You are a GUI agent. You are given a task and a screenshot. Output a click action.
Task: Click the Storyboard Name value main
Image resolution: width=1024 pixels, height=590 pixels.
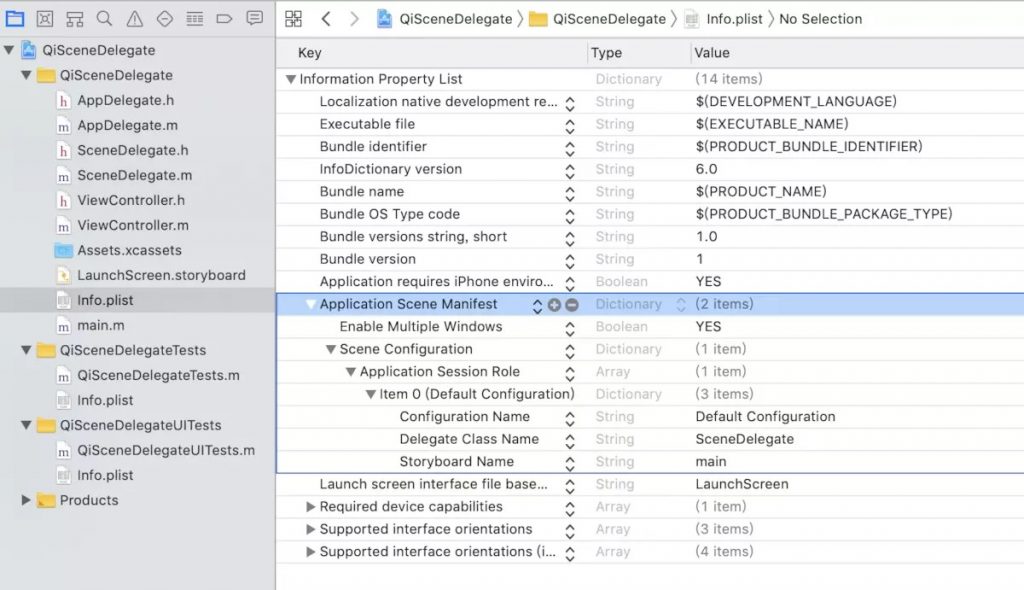711,462
